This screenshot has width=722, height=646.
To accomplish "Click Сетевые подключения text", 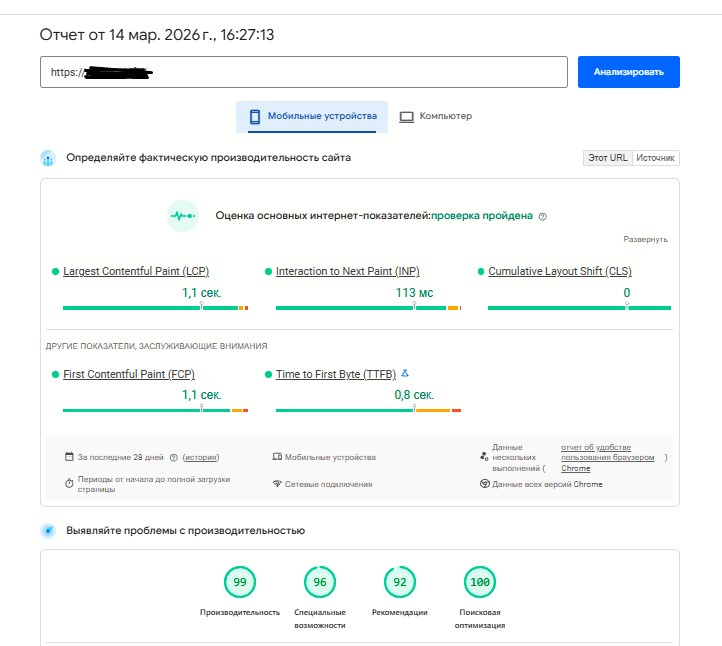I will click(328, 484).
